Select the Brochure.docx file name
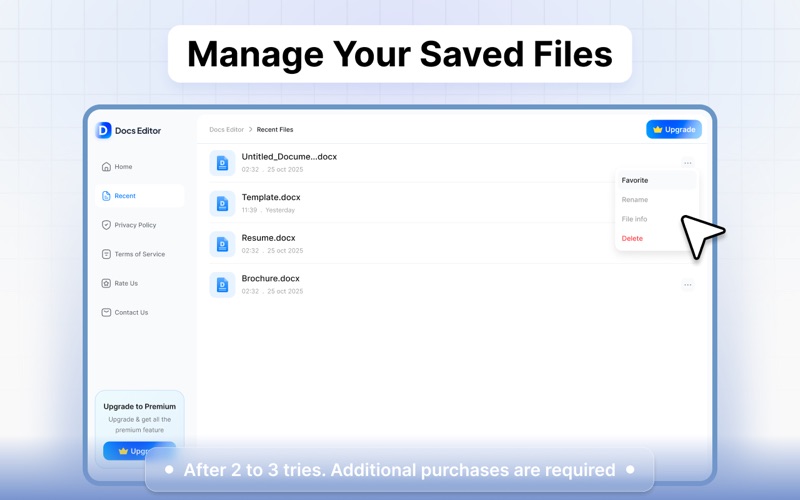The image size is (800, 500). point(270,279)
